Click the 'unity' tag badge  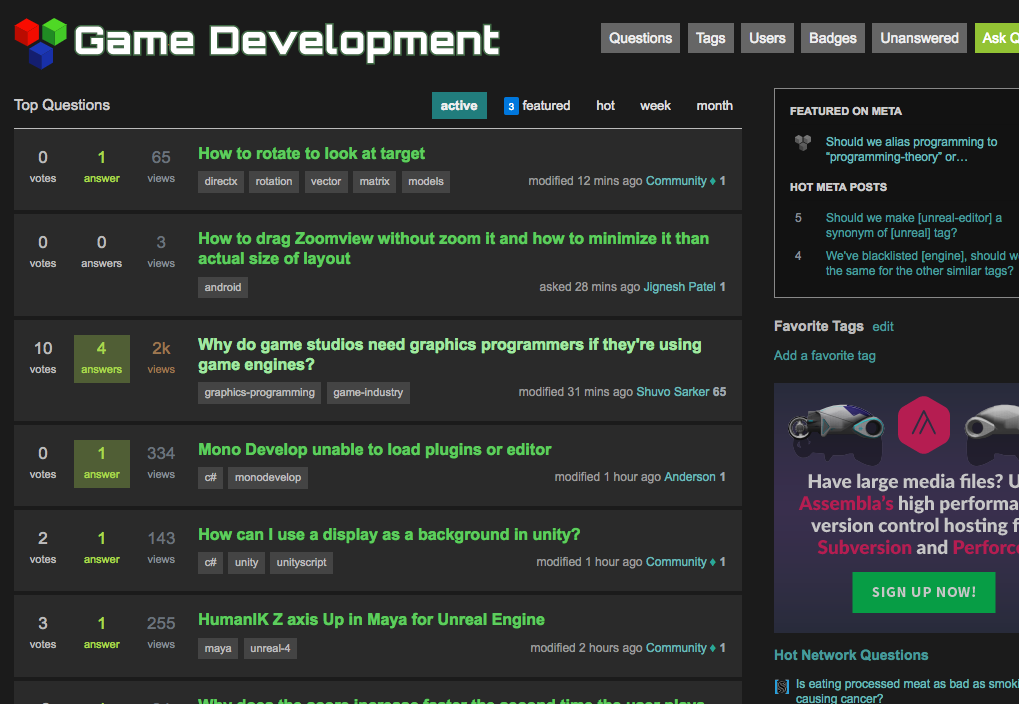[x=246, y=562]
